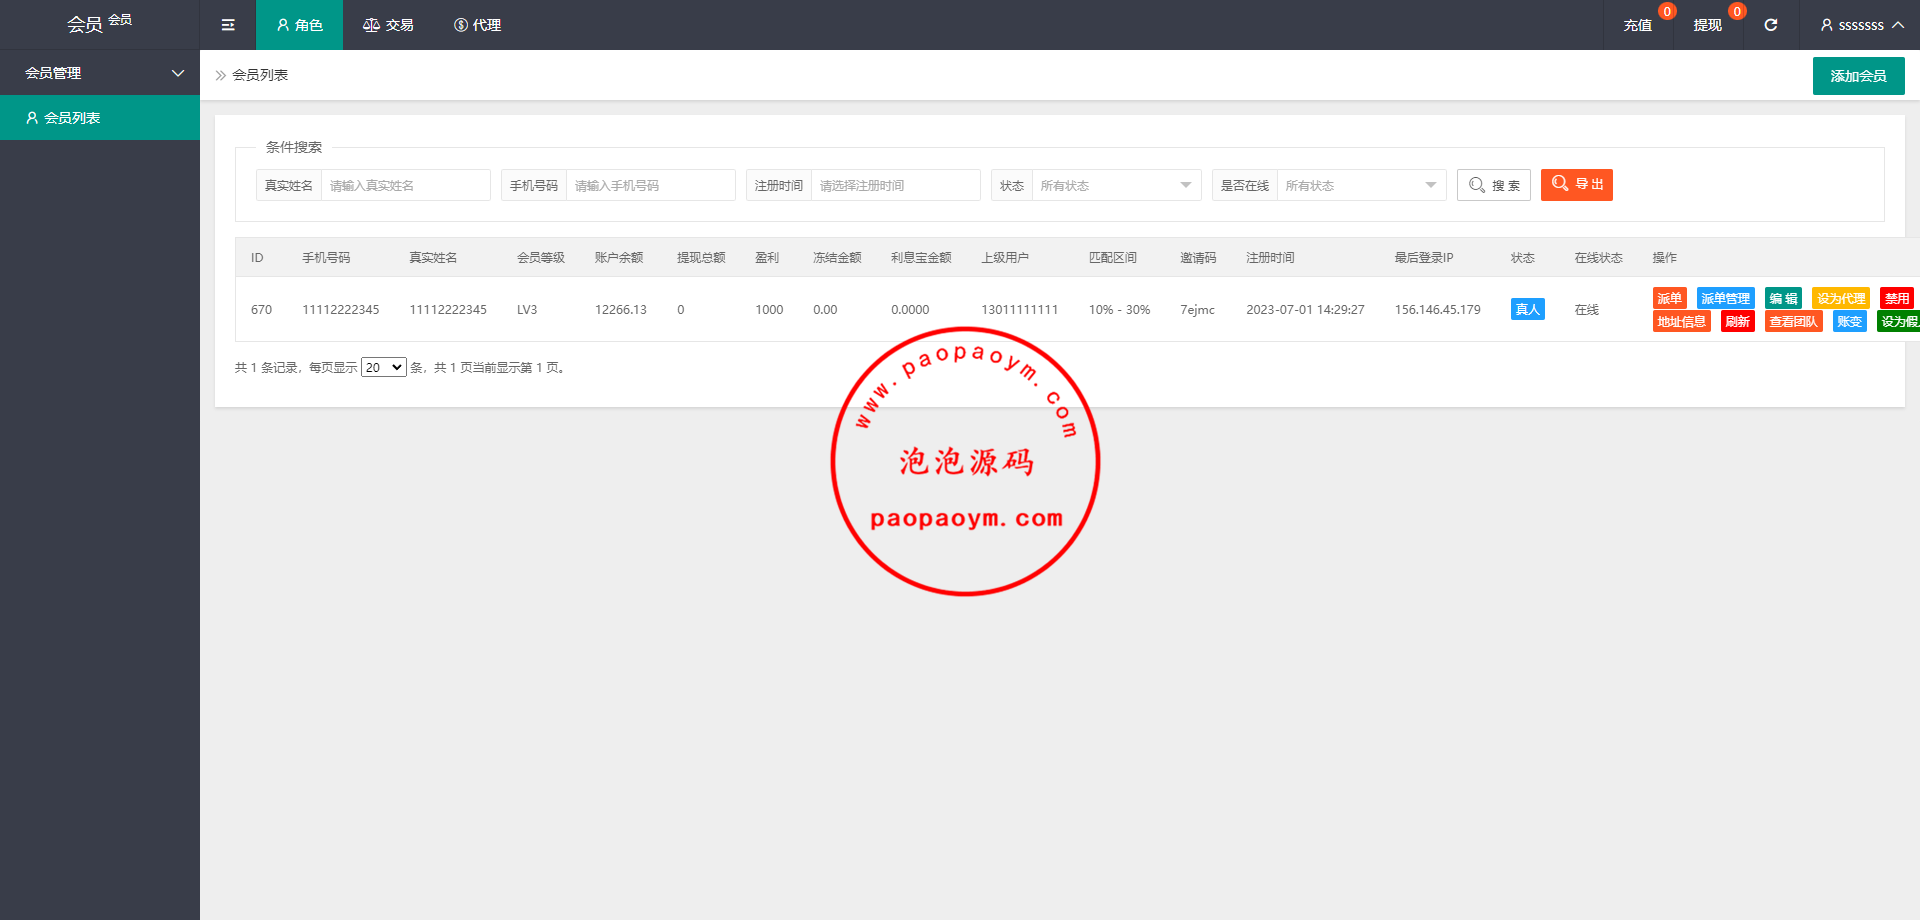Click the 派单管理 button in the row

[x=1725, y=298]
